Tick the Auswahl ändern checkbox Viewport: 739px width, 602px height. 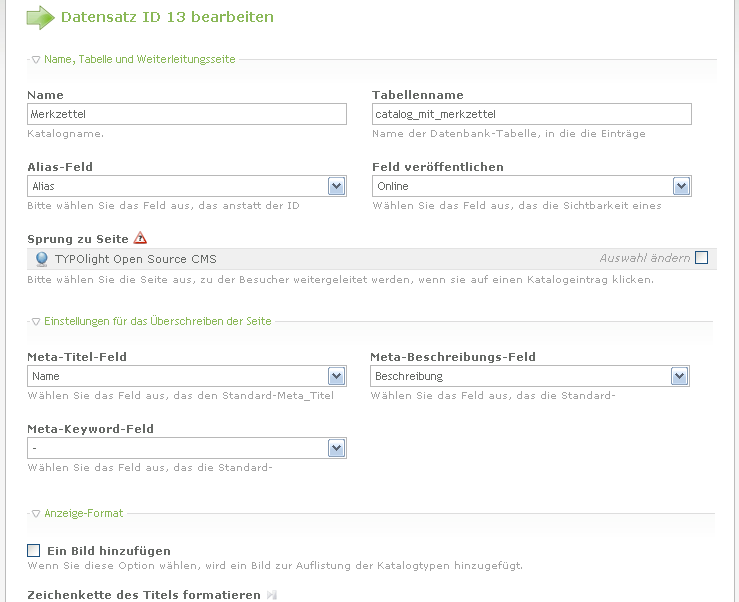click(x=701, y=258)
